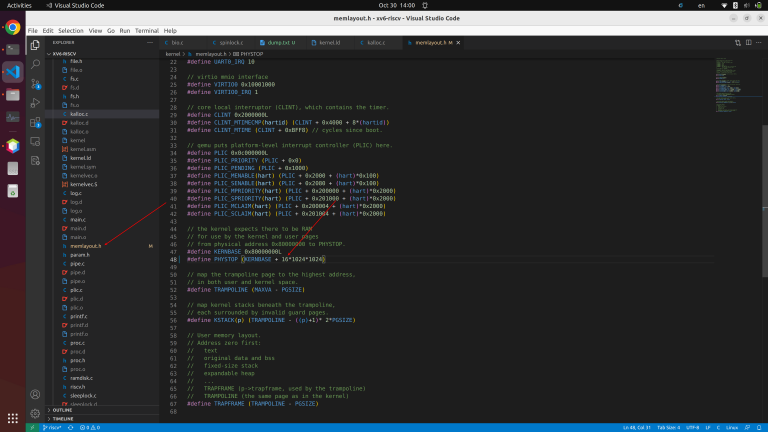This screenshot has height=432, width=768.
Task: Switch to the kalloc.c editor tab
Action: 376,43
